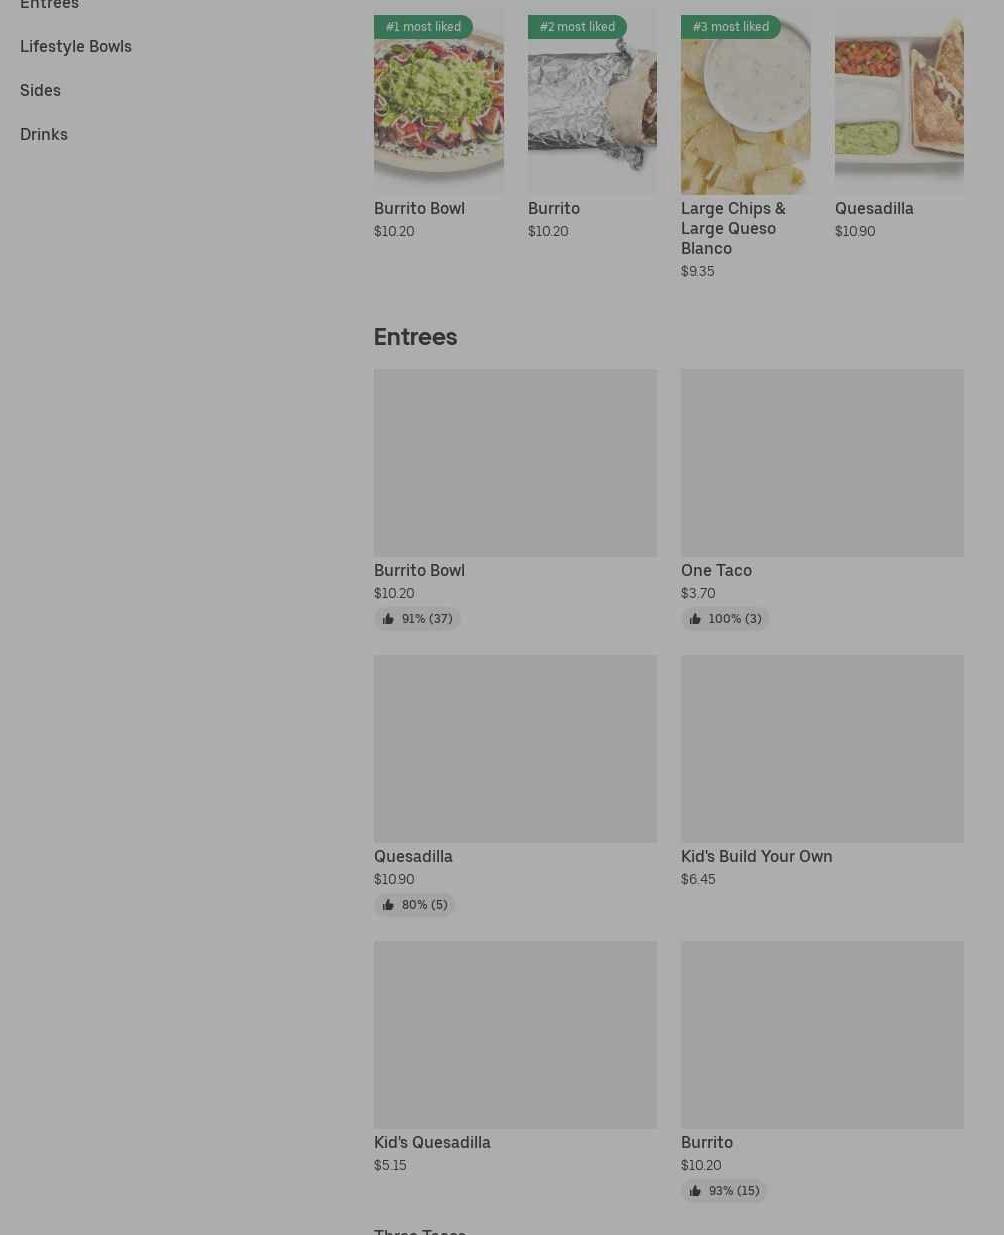Click the 100% (3) rating badge
The height and width of the screenshot is (1235, 1004).
tap(725, 619)
